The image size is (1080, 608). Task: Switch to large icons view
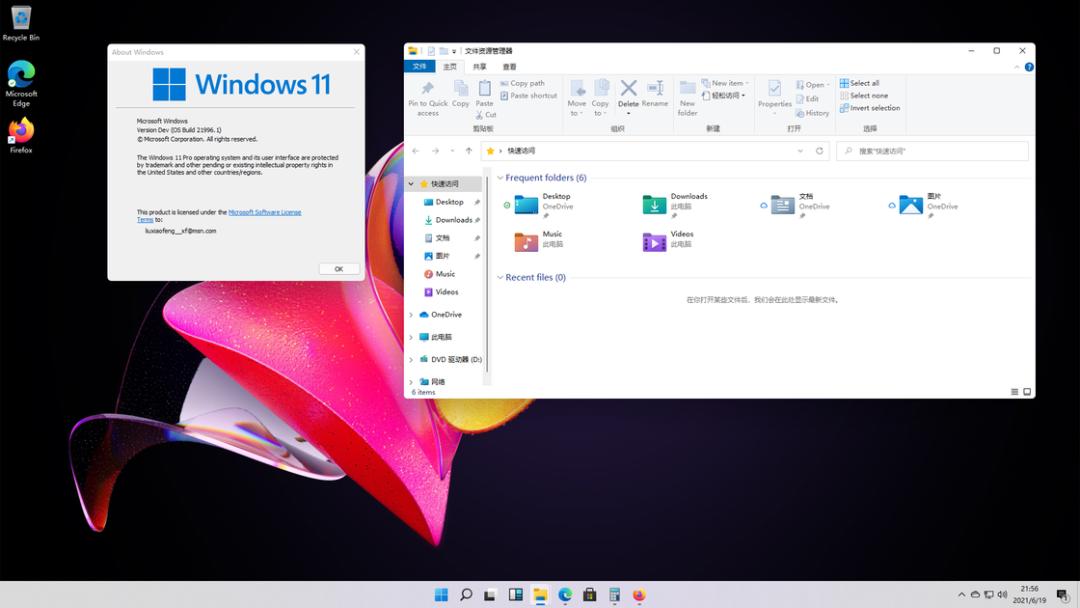point(1027,392)
